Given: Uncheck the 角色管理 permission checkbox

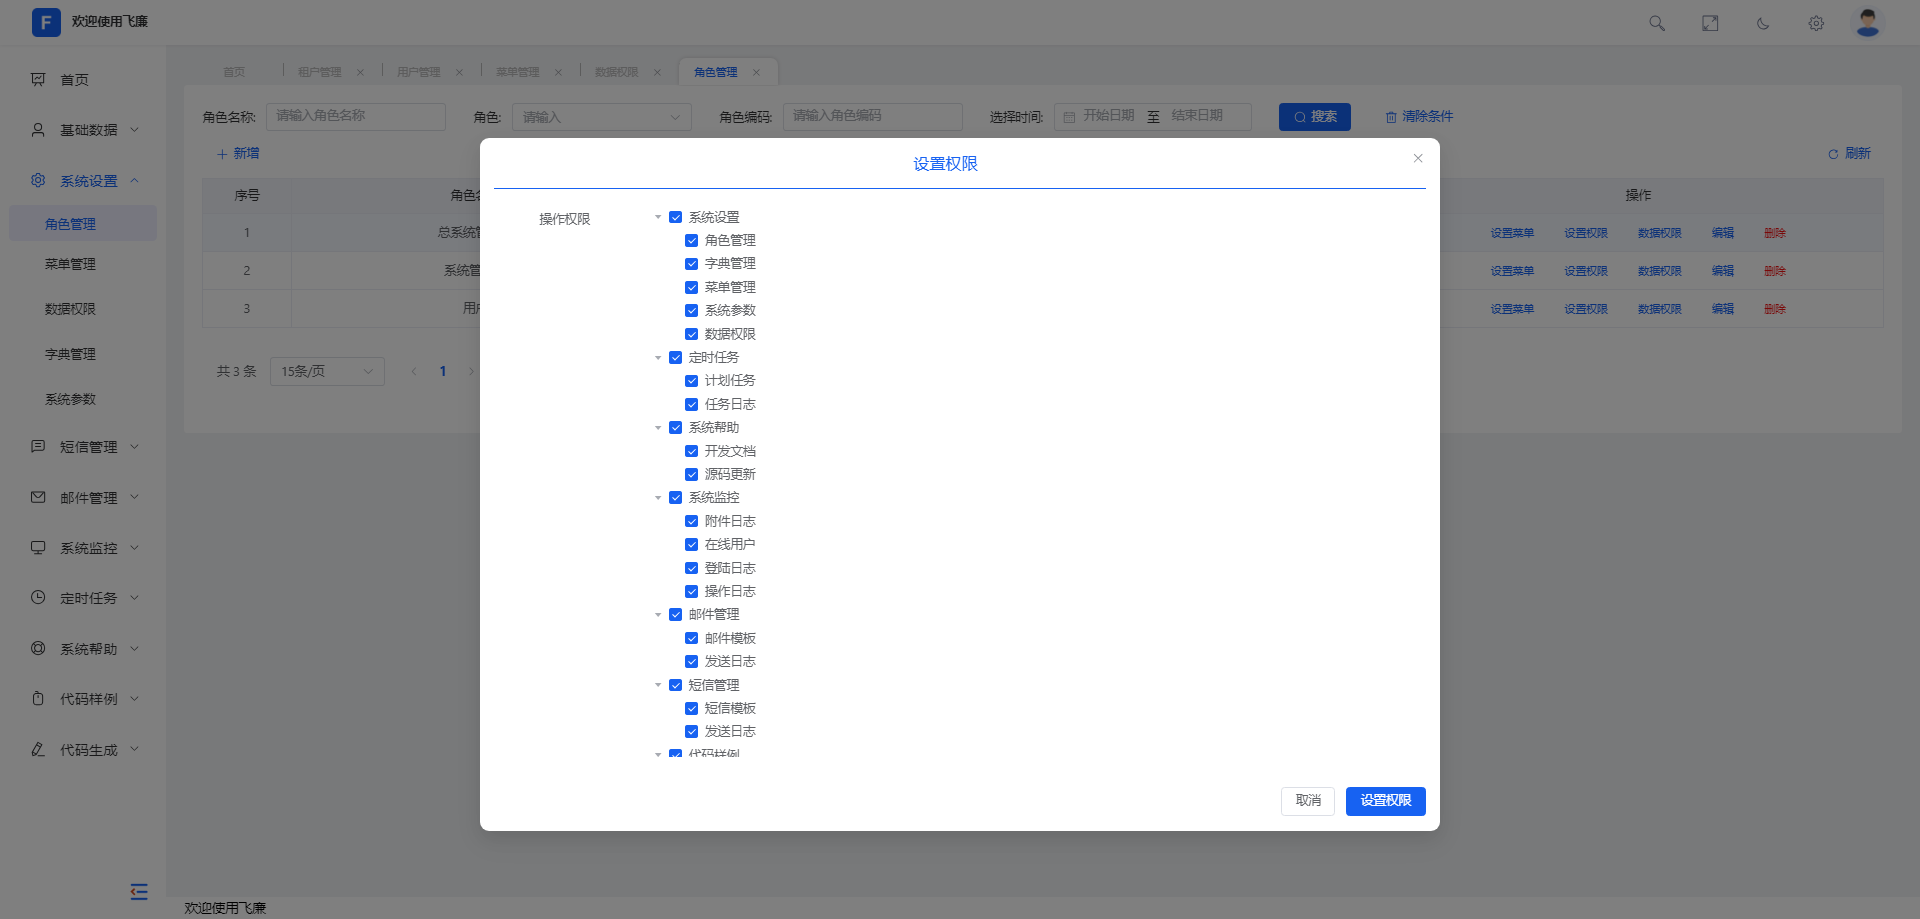Looking at the screenshot, I should coord(691,241).
